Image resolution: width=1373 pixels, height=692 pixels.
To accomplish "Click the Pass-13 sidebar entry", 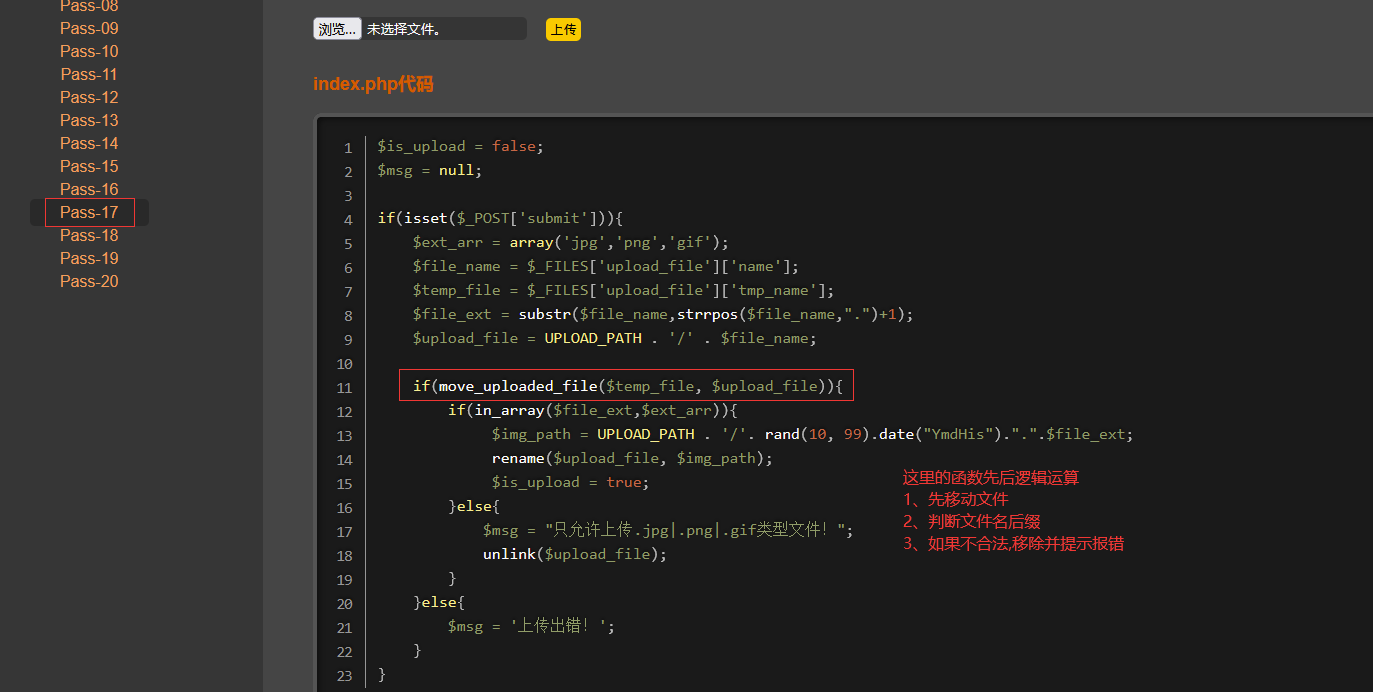I will pos(89,120).
